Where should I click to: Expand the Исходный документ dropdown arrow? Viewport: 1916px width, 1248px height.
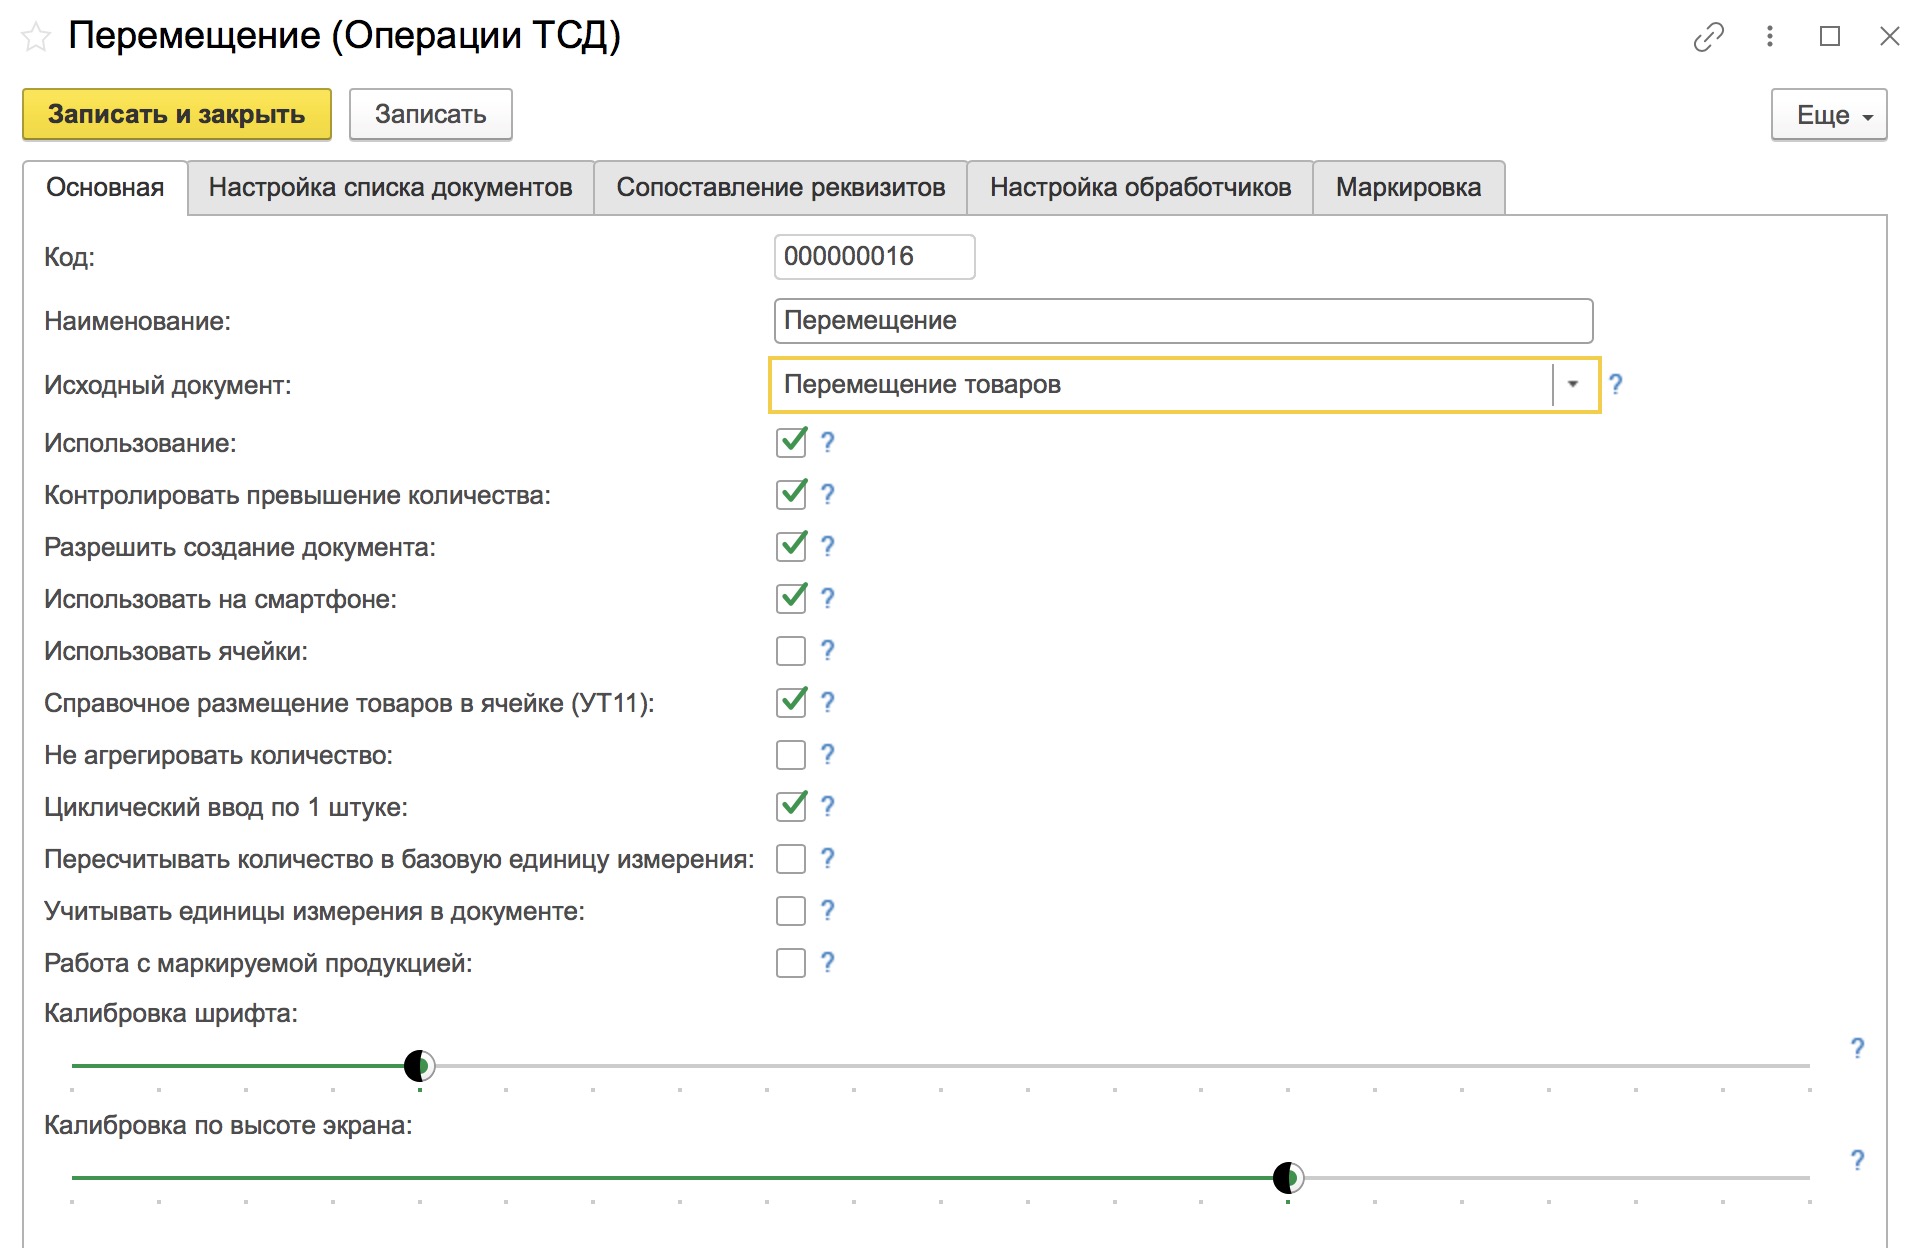click(x=1573, y=384)
